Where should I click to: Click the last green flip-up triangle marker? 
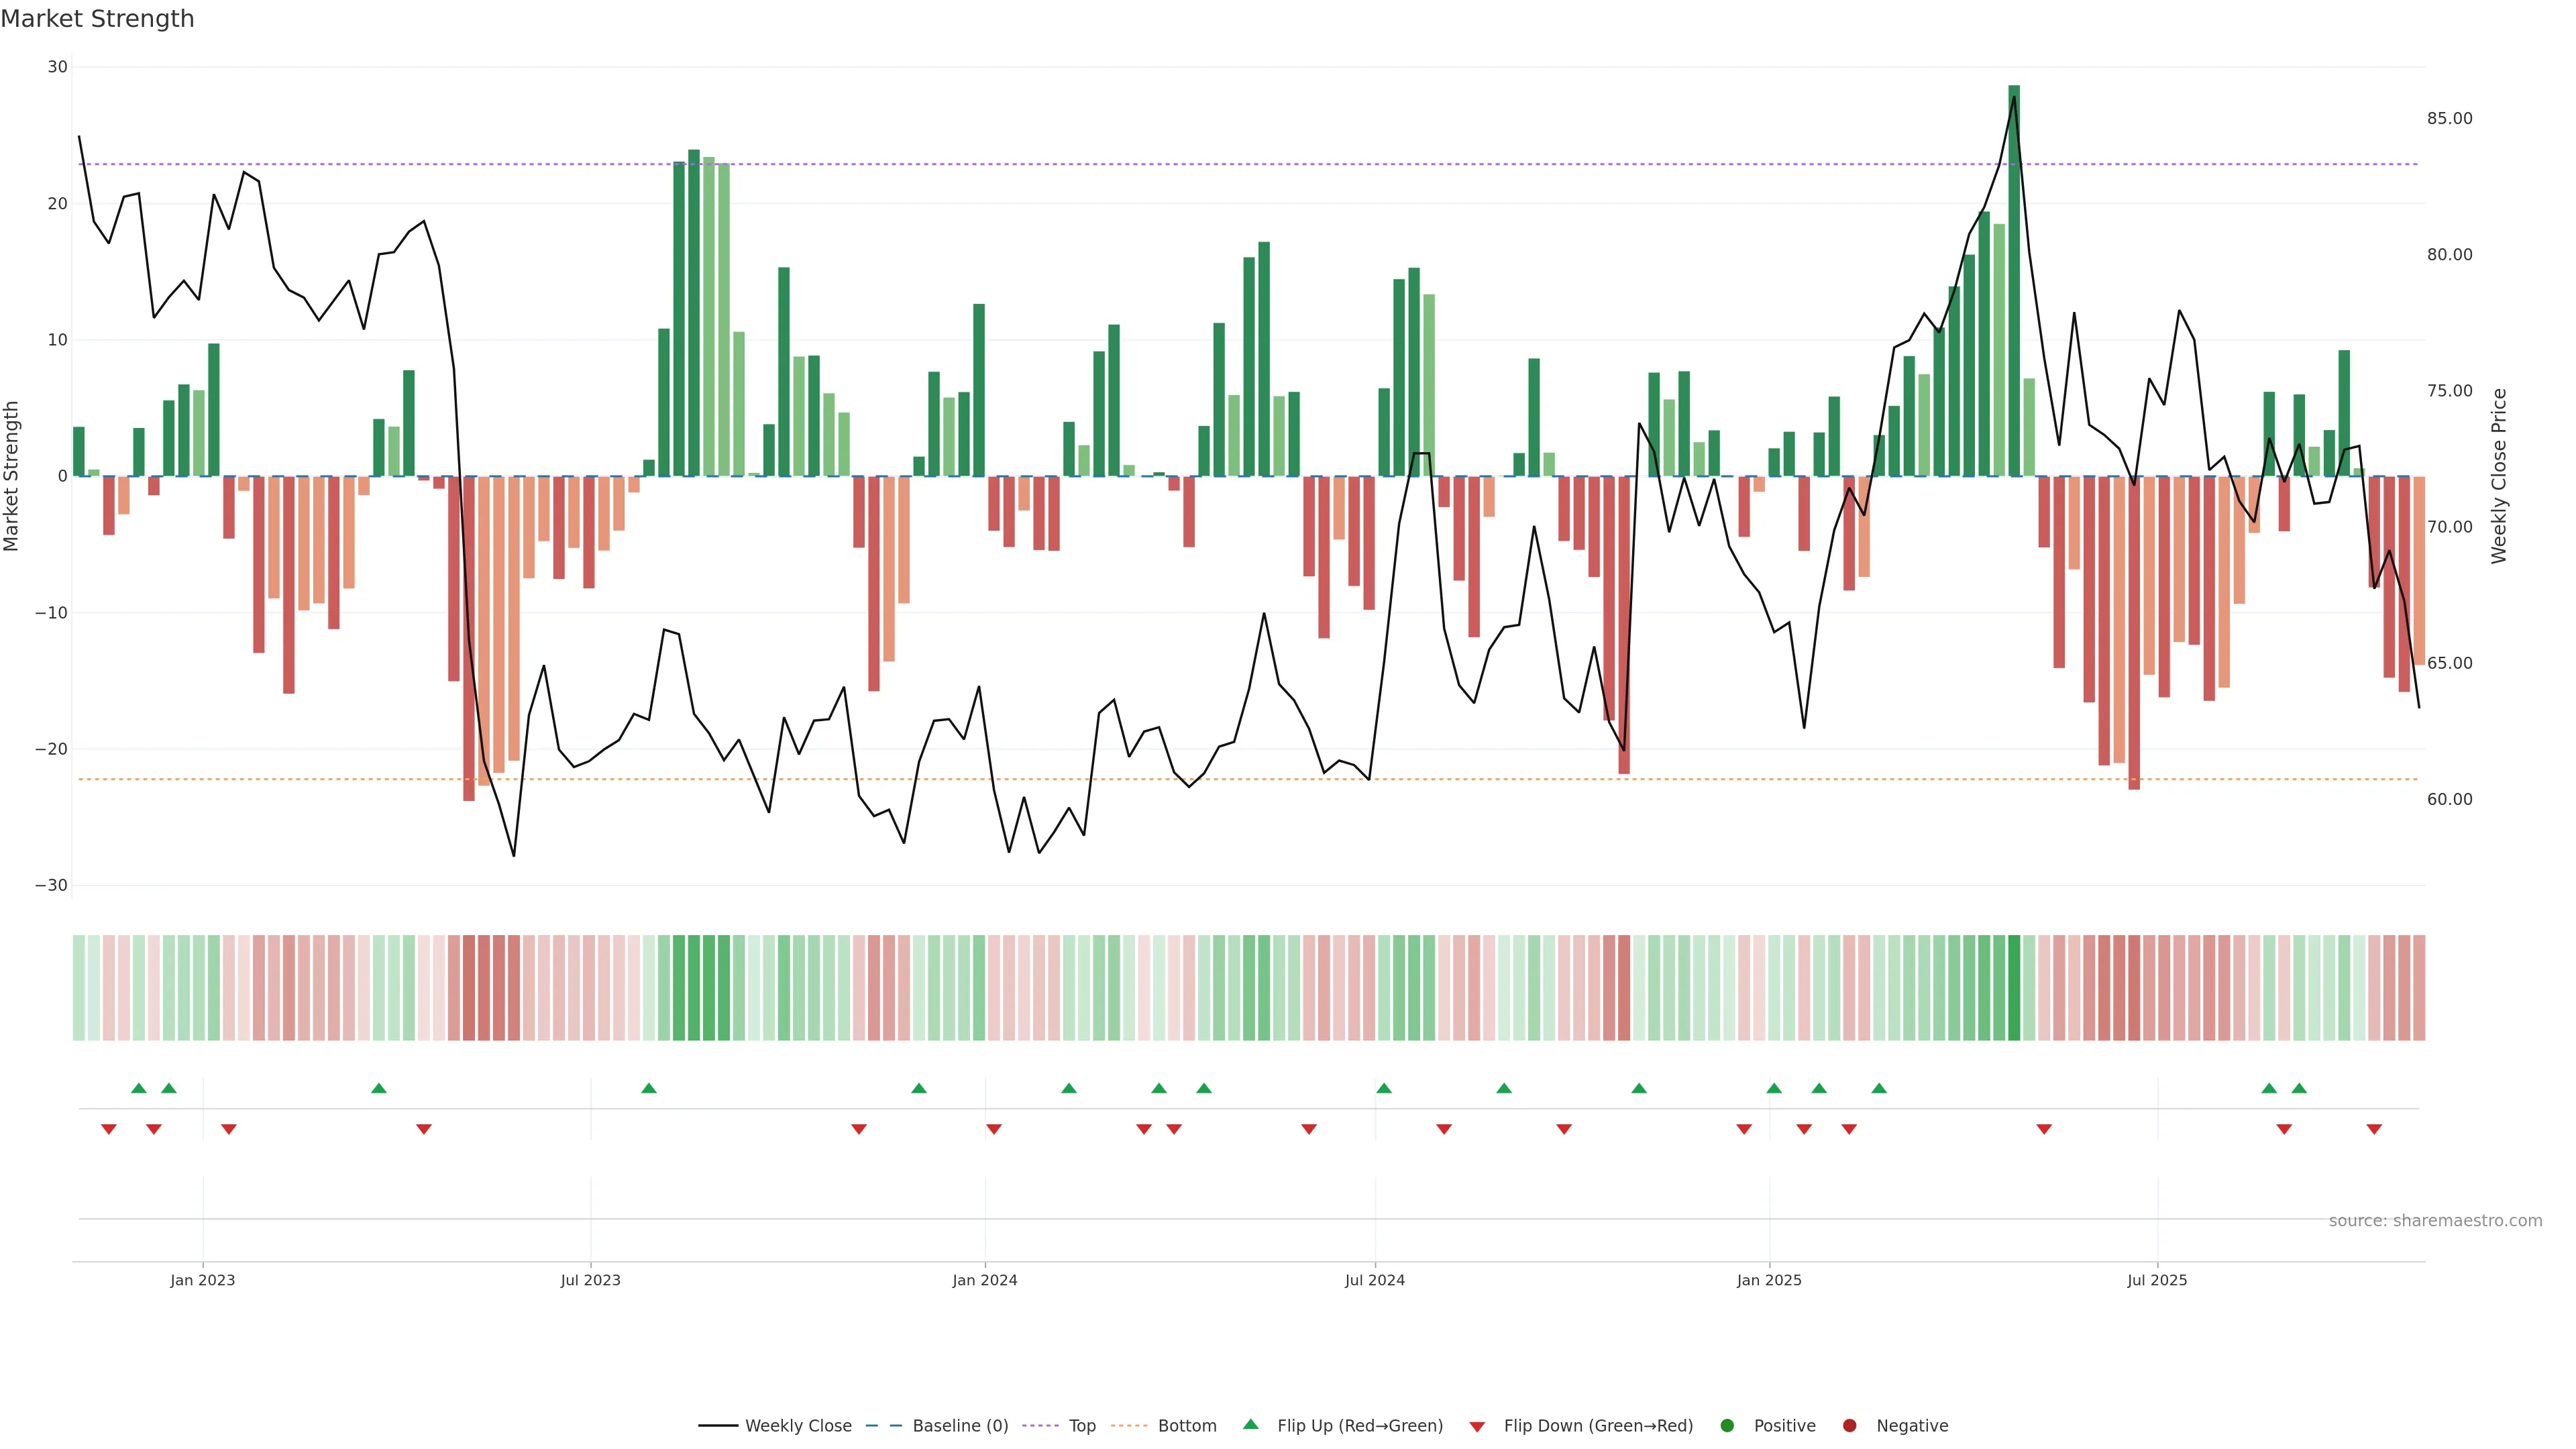[x=2299, y=1088]
